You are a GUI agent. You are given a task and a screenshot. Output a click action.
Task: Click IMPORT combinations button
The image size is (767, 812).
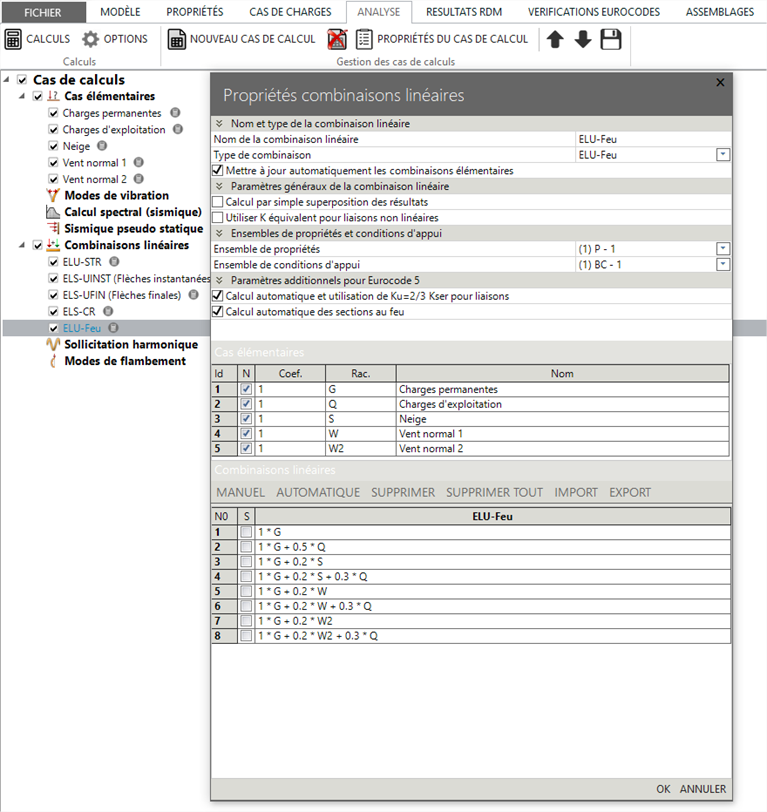point(576,492)
